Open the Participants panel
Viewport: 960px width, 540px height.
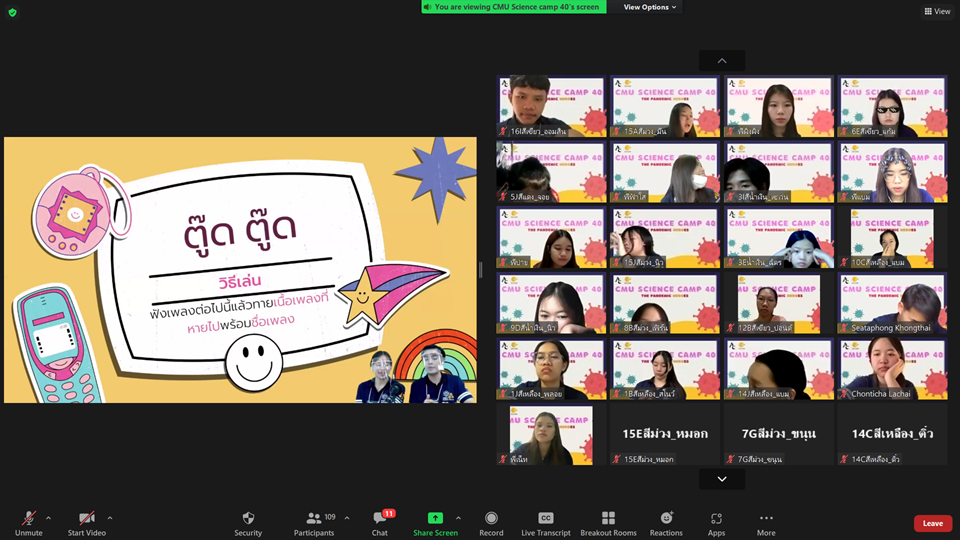click(x=314, y=518)
